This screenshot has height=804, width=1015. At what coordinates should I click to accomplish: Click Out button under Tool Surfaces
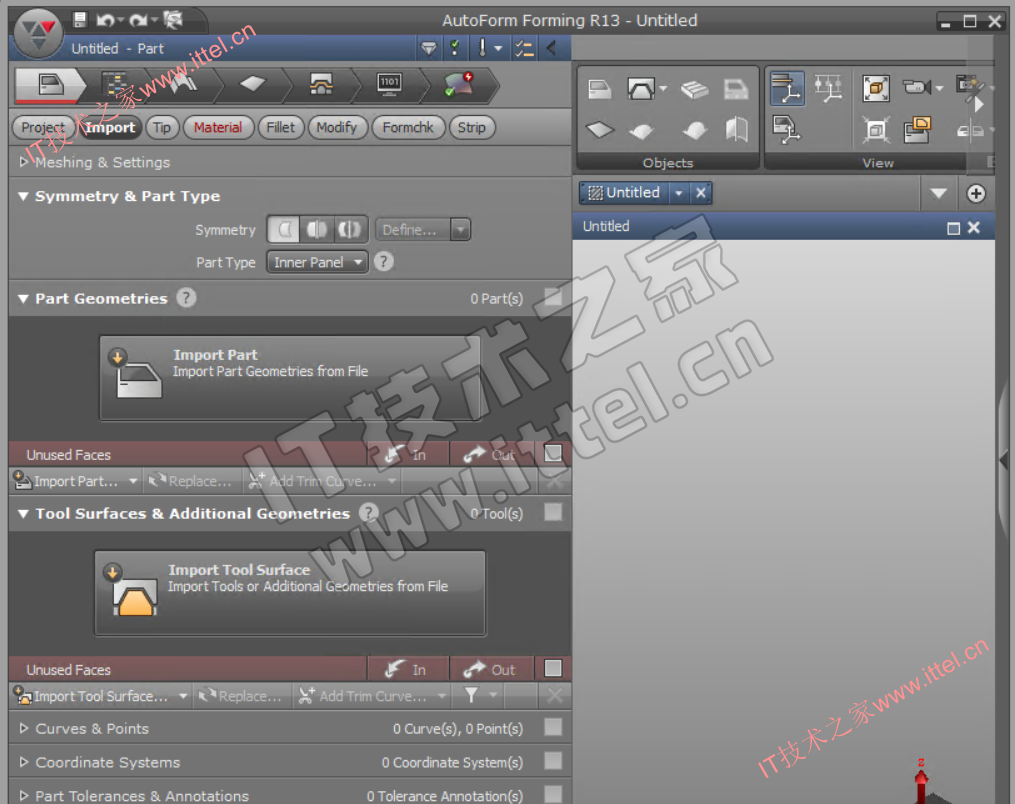[490, 670]
